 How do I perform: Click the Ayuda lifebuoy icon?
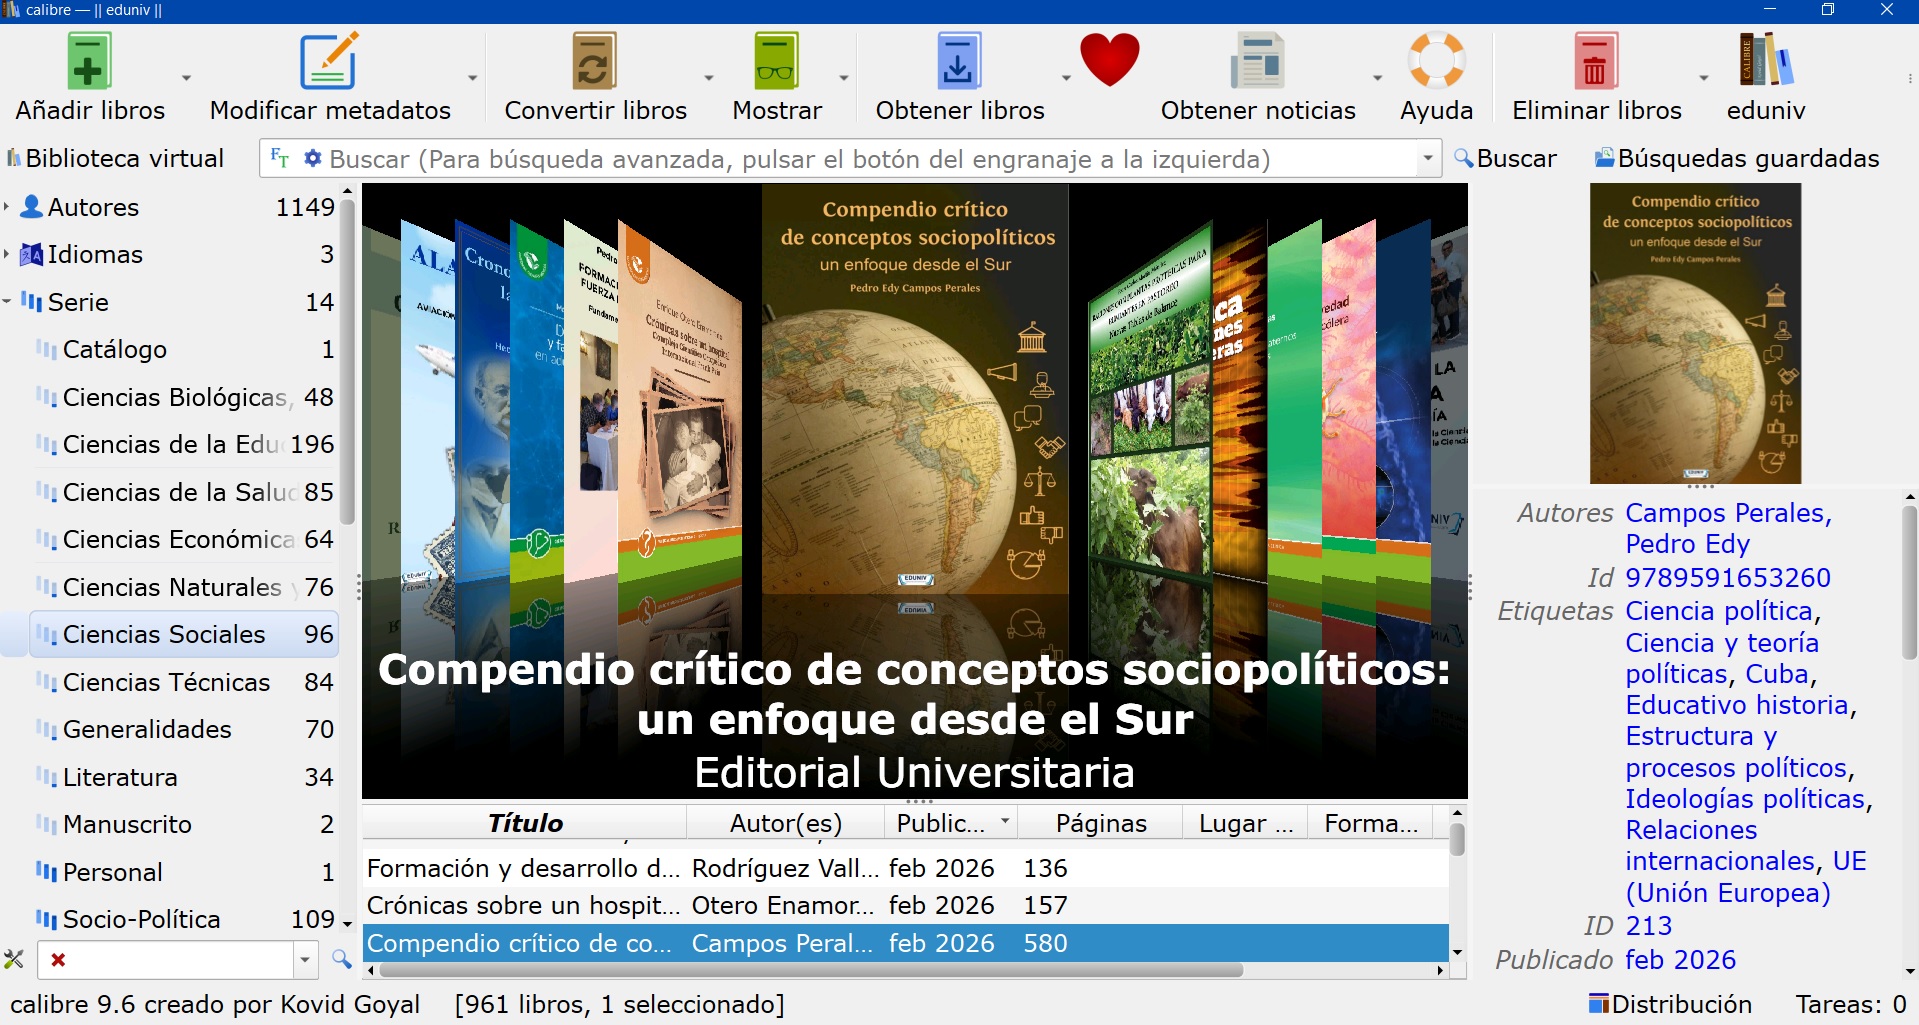(1436, 62)
